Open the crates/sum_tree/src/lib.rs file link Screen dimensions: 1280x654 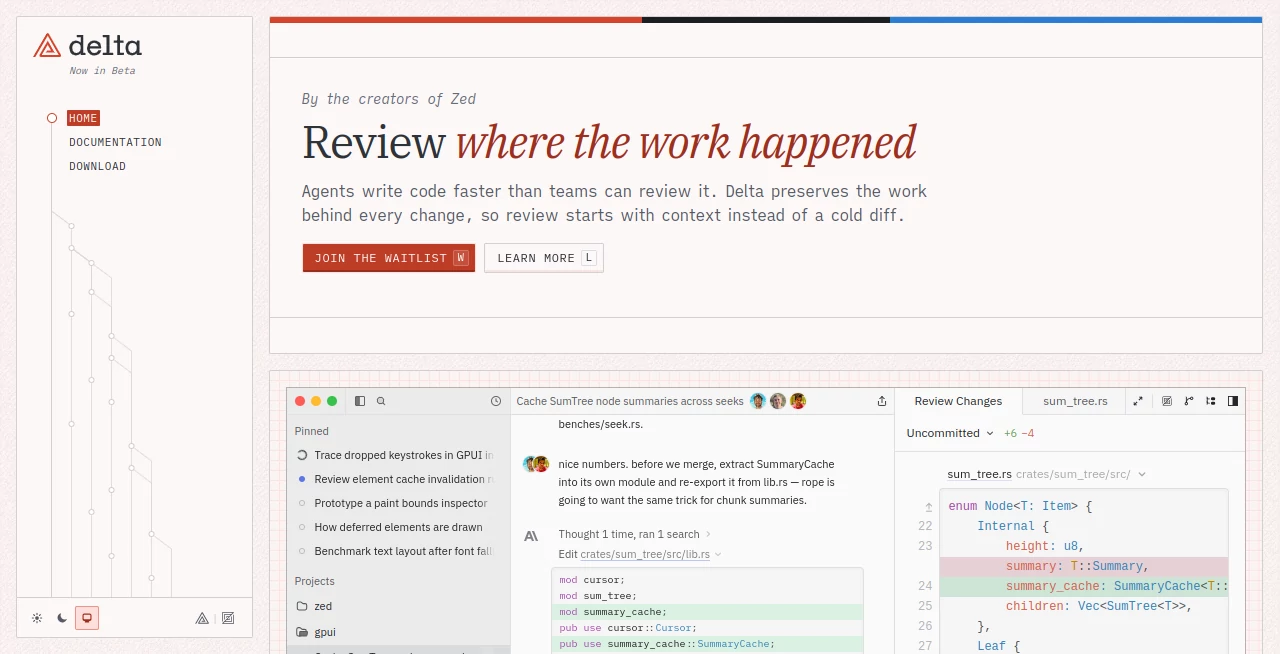point(645,554)
